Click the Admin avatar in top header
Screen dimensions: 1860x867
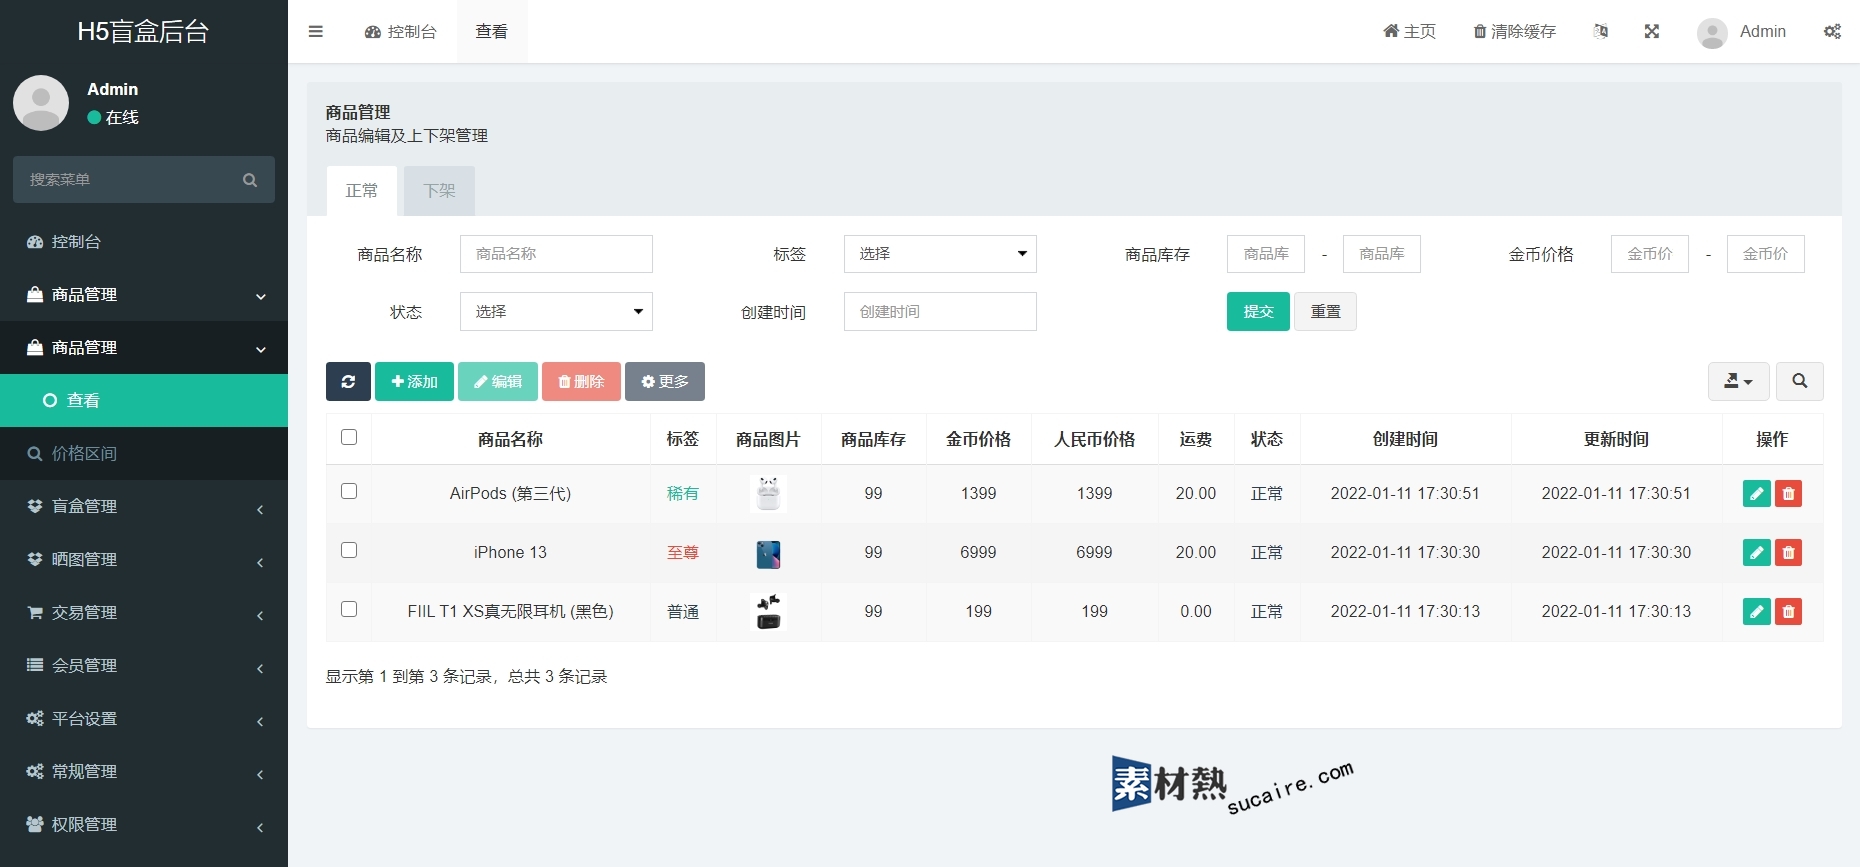coord(1712,32)
